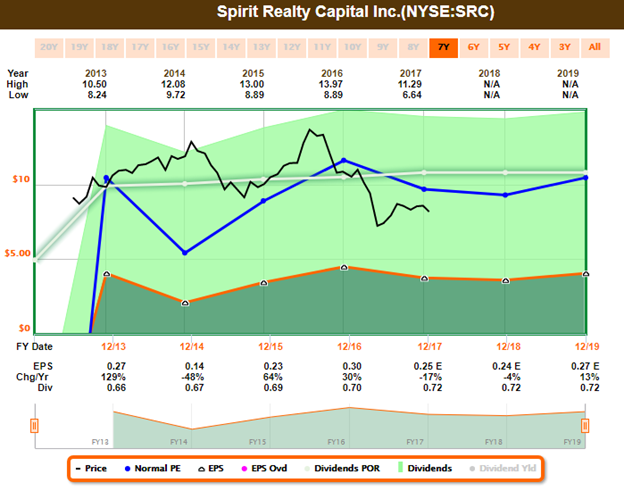Click the 12/14 Normal PE blue point
This screenshot has height=491, width=624.
tap(185, 253)
